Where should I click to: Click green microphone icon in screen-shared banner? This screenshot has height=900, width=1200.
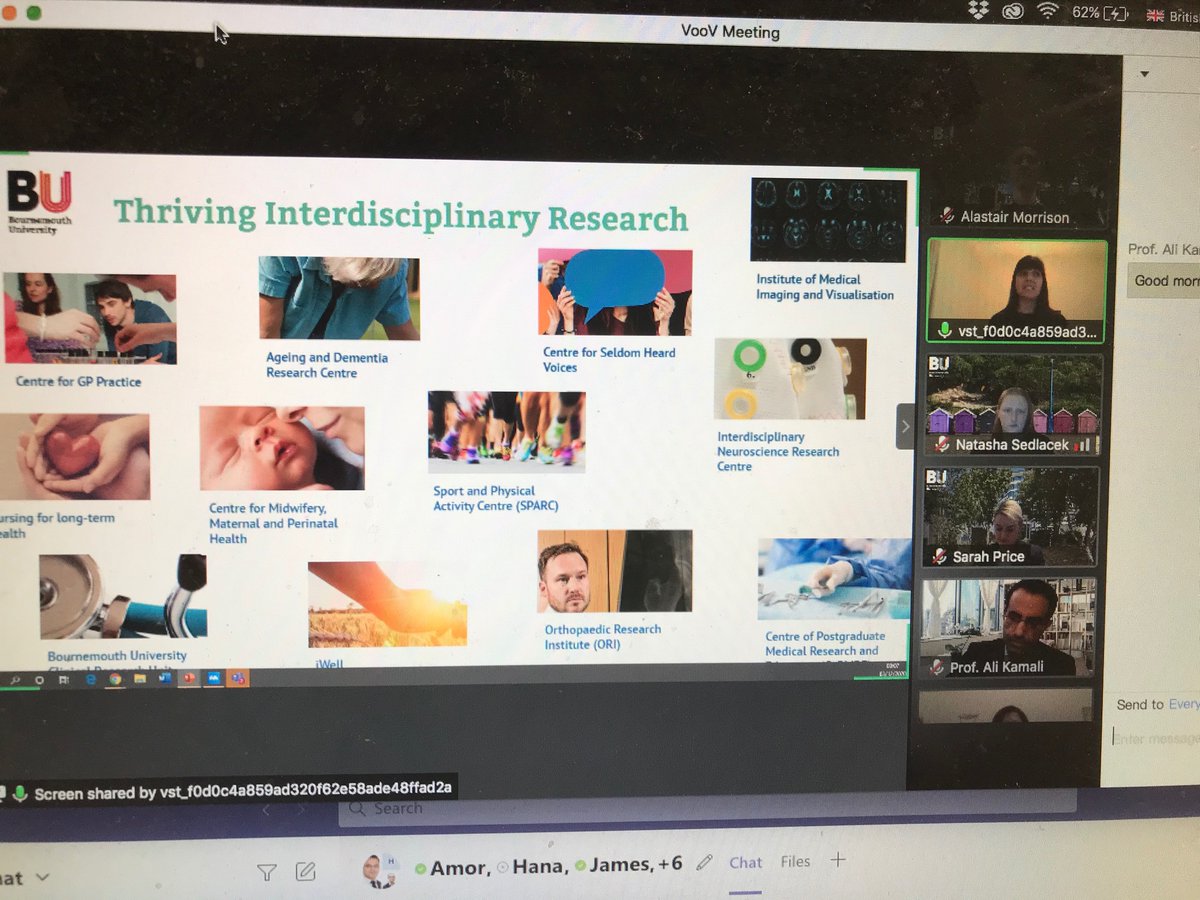(x=19, y=792)
